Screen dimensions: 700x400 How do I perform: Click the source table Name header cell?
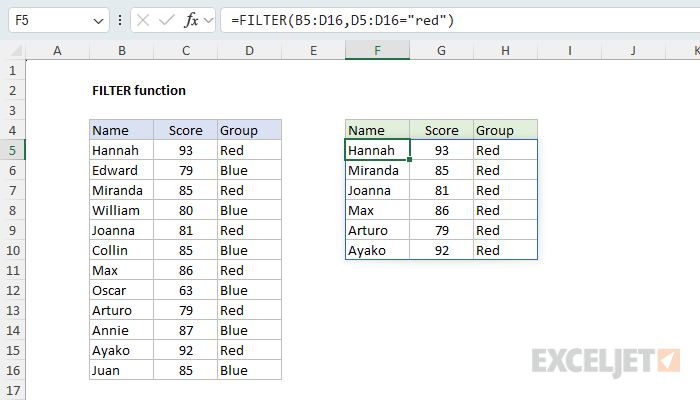[x=121, y=130]
